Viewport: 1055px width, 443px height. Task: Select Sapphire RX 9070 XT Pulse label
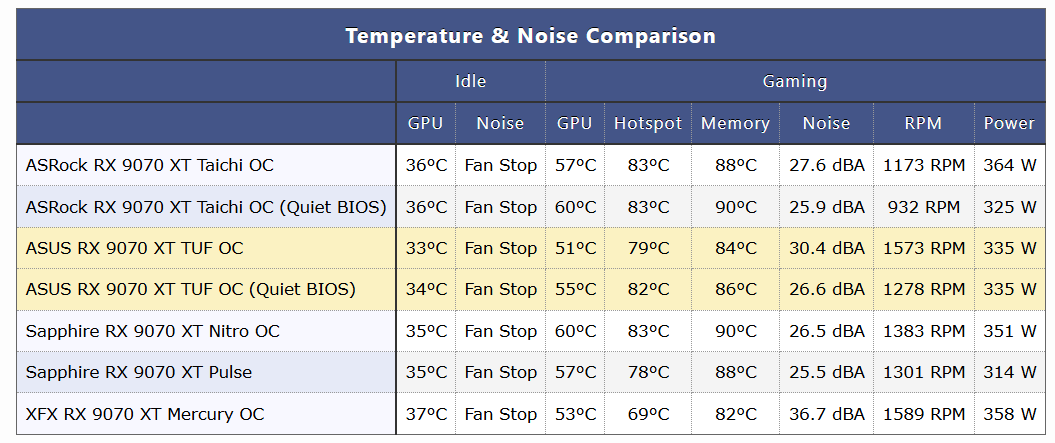pos(139,372)
